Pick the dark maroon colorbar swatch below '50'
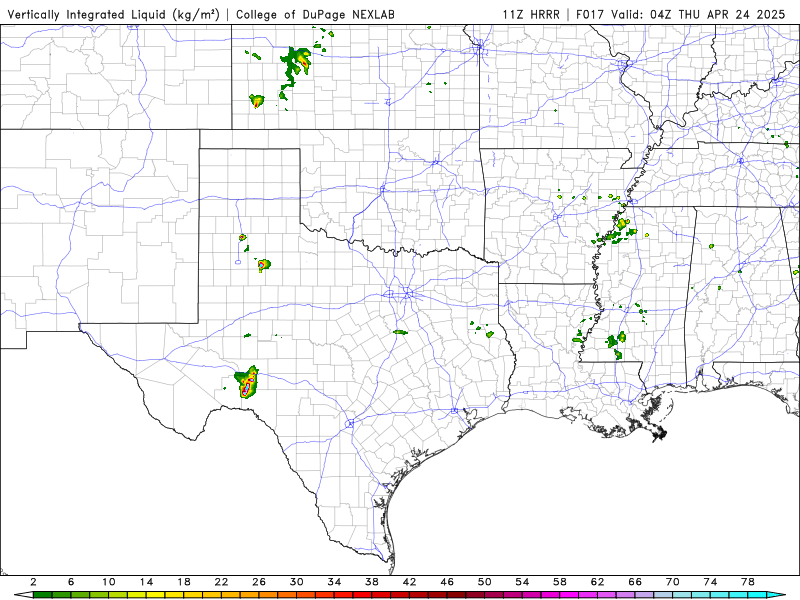This screenshot has height=600, width=800. click(x=494, y=595)
